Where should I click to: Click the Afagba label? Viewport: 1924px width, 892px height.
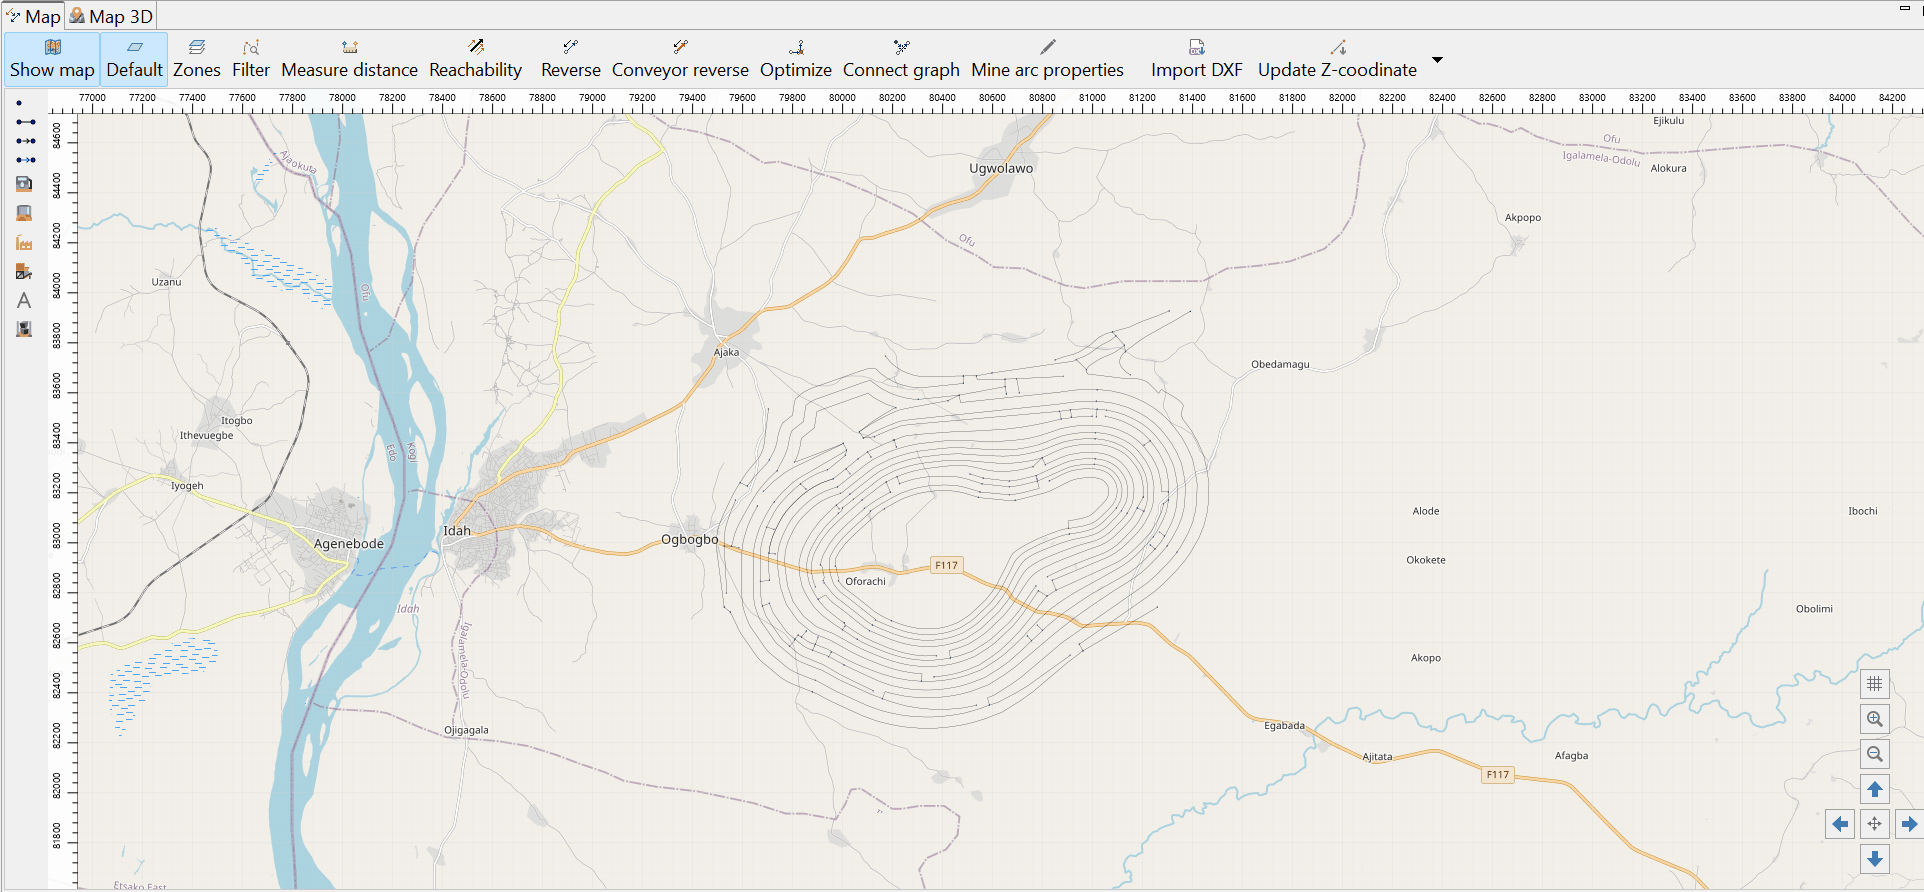[1571, 756]
